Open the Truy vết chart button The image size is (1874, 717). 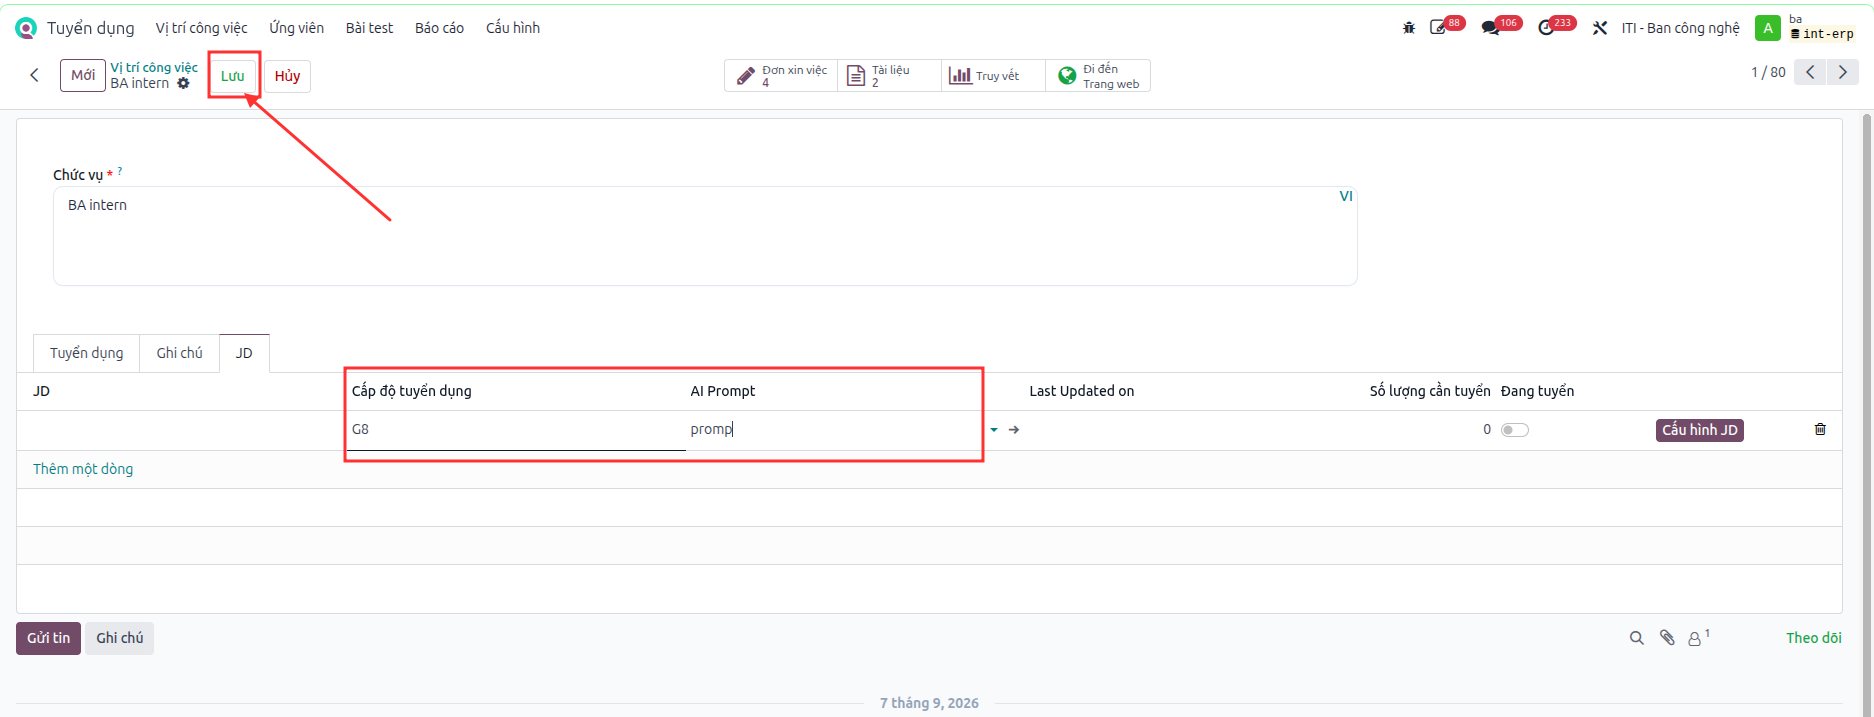tap(993, 76)
